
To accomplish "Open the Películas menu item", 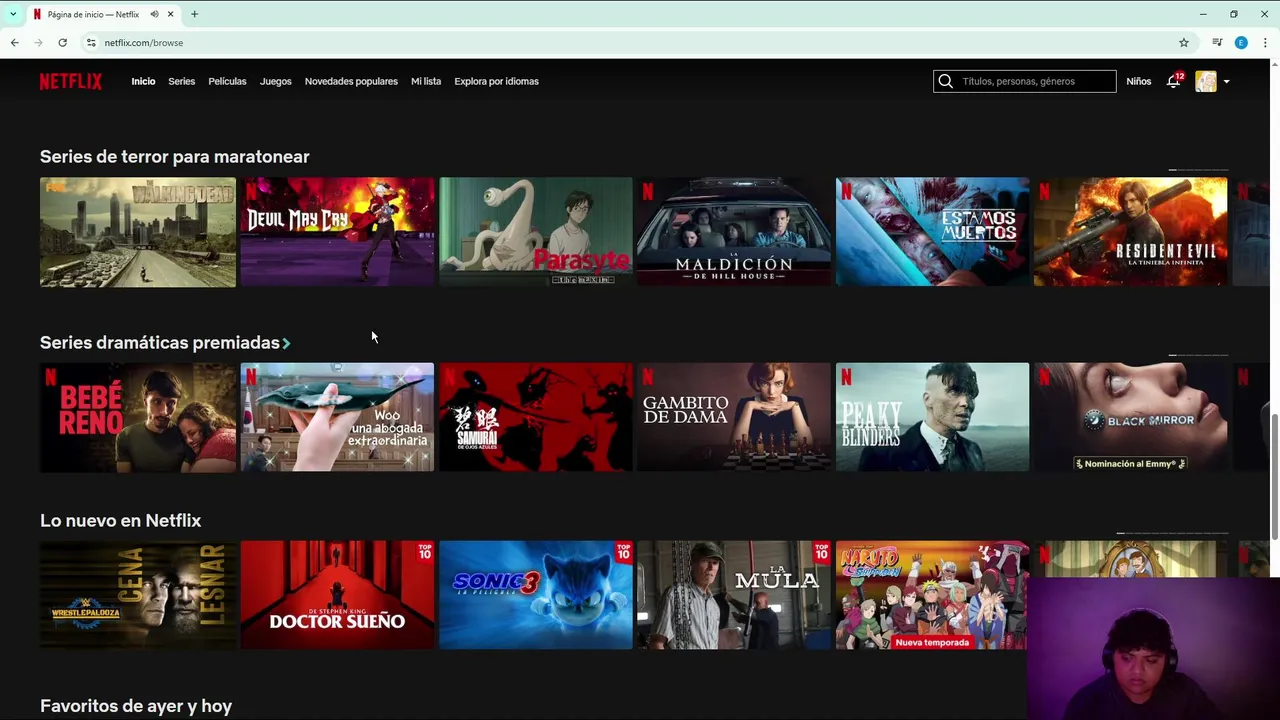I will pos(227,81).
